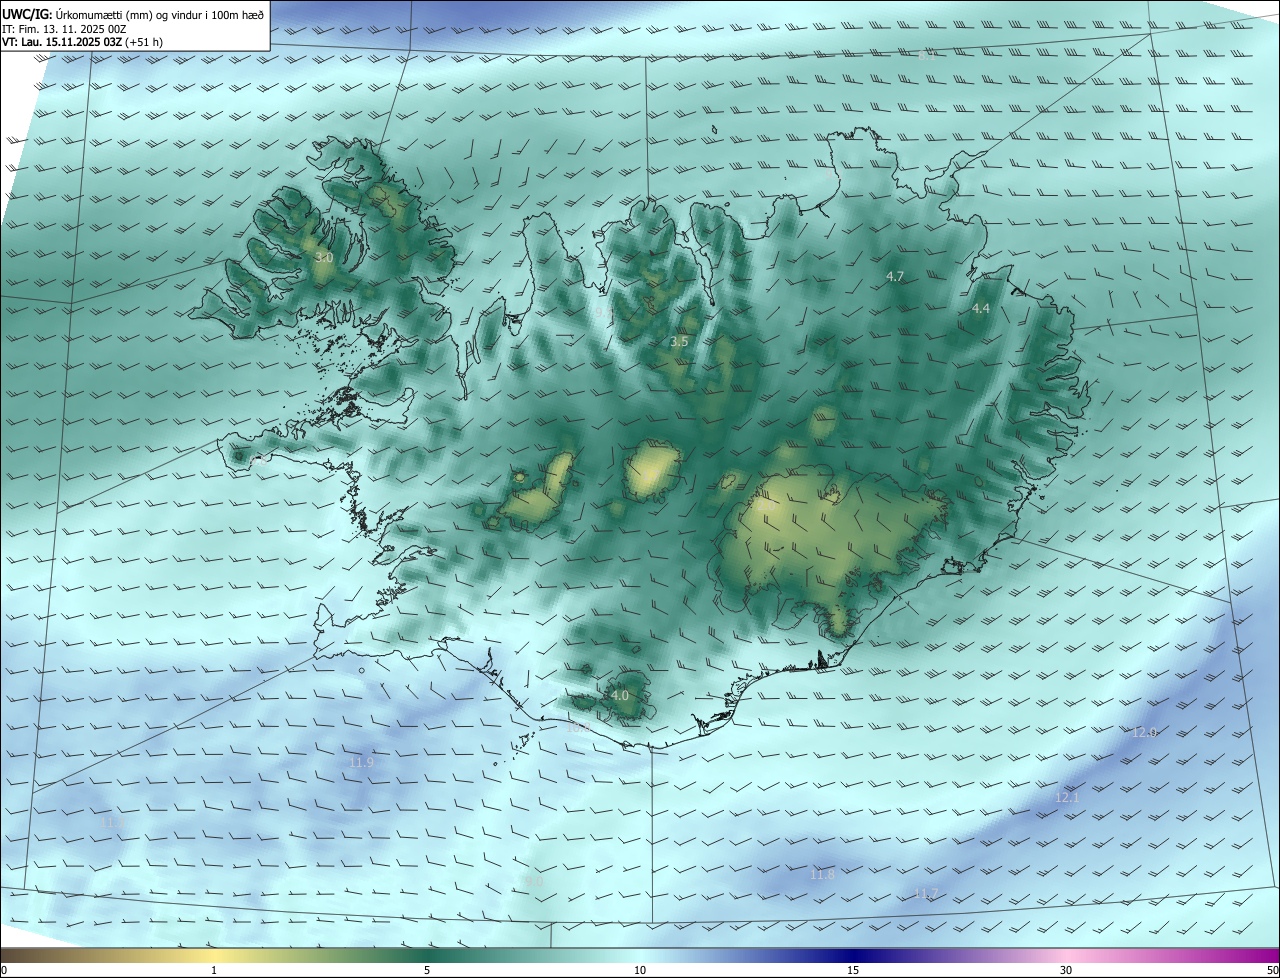Click the 4.4 value near the east coast
The width and height of the screenshot is (1280, 978).
pos(981,309)
